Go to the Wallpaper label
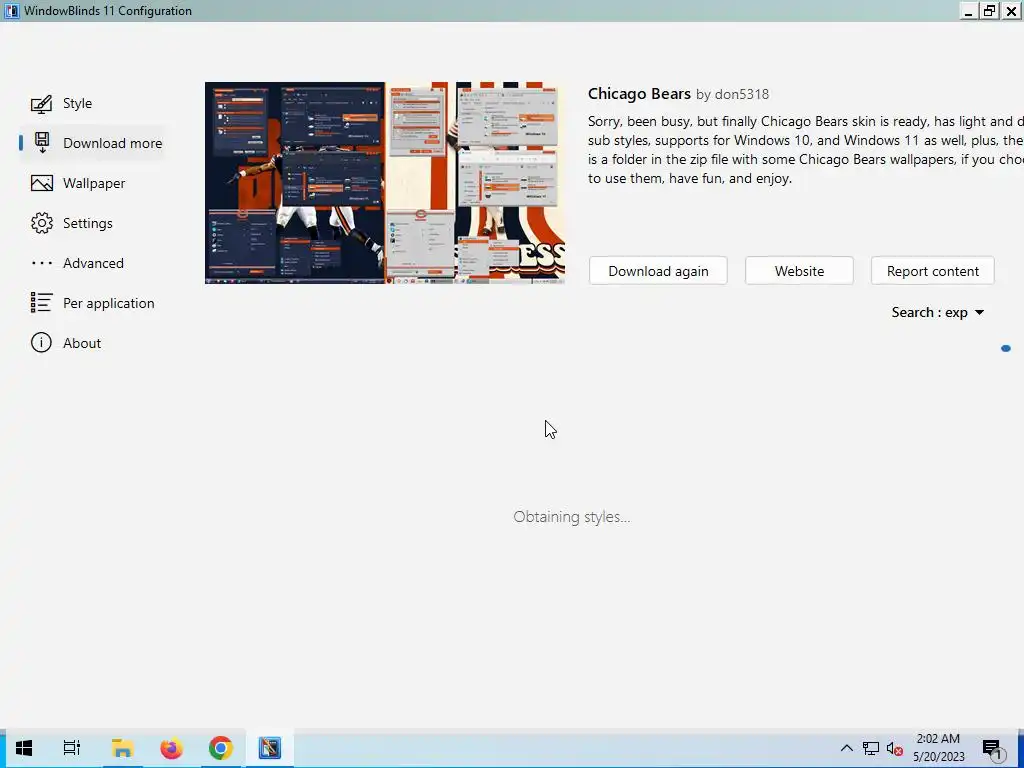 (94, 184)
